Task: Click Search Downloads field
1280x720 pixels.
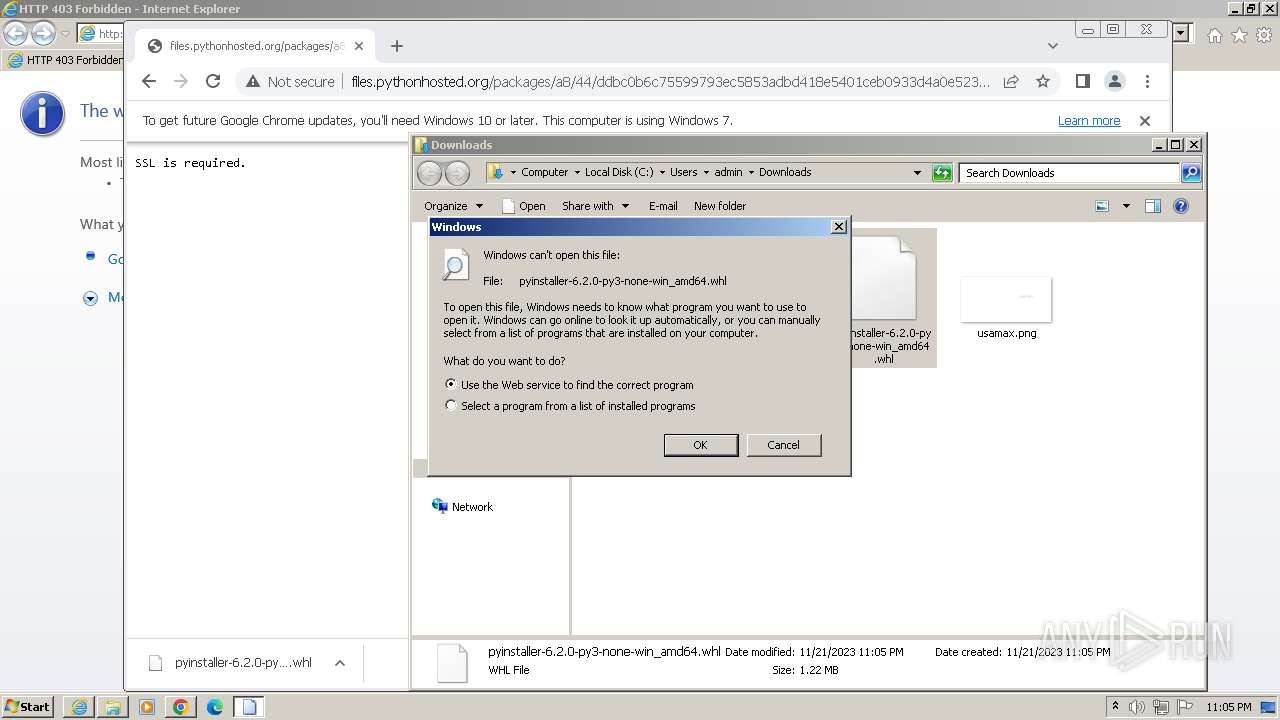Action: click(x=1069, y=173)
